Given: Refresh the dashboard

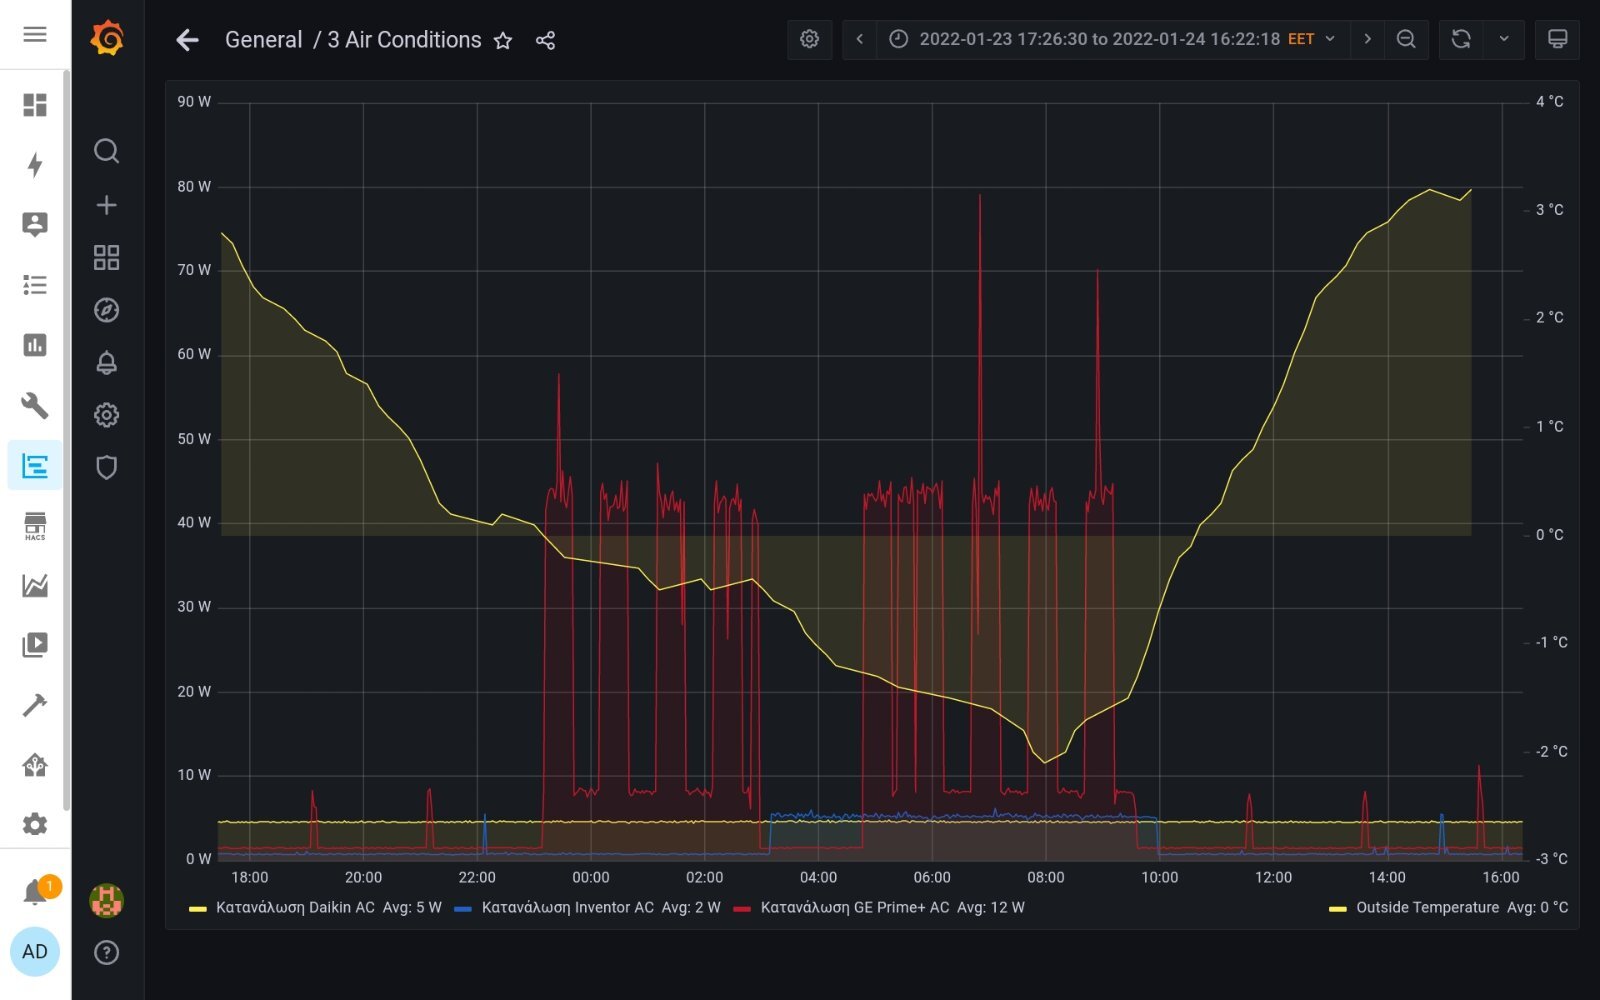Looking at the screenshot, I should pyautogui.click(x=1461, y=39).
